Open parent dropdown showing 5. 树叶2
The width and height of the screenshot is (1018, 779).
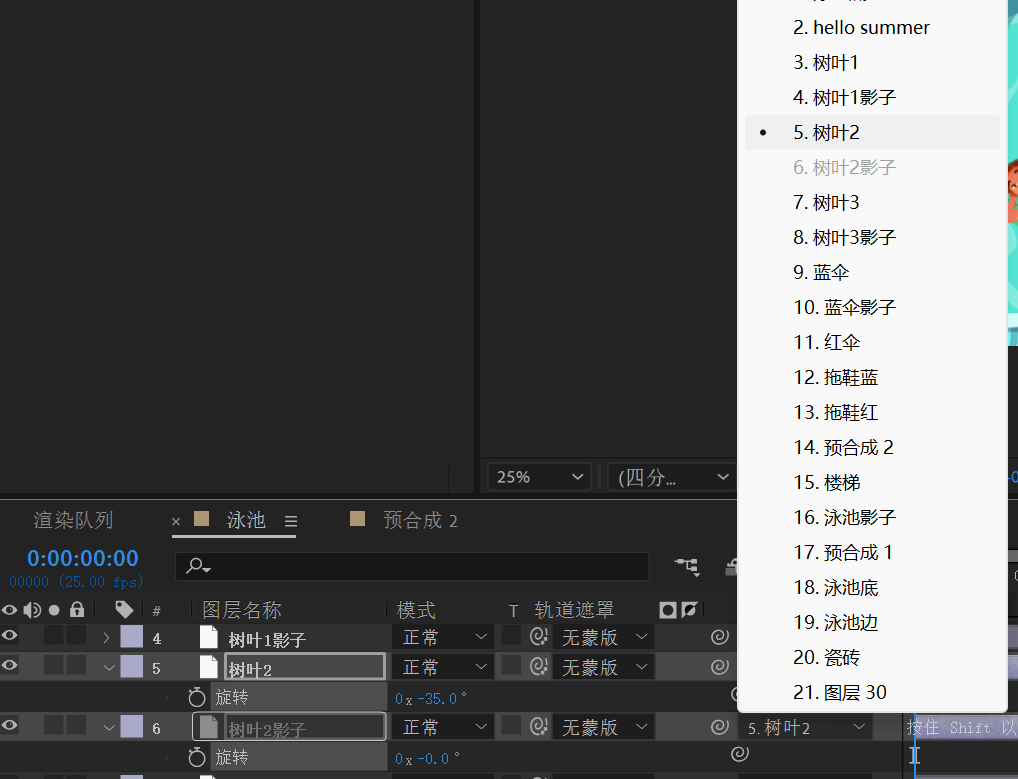(805, 727)
